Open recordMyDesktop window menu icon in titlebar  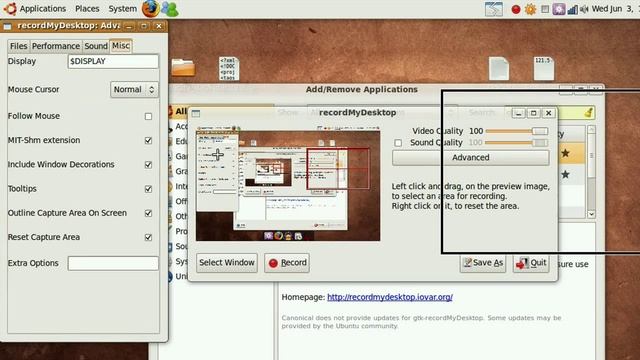[196, 113]
